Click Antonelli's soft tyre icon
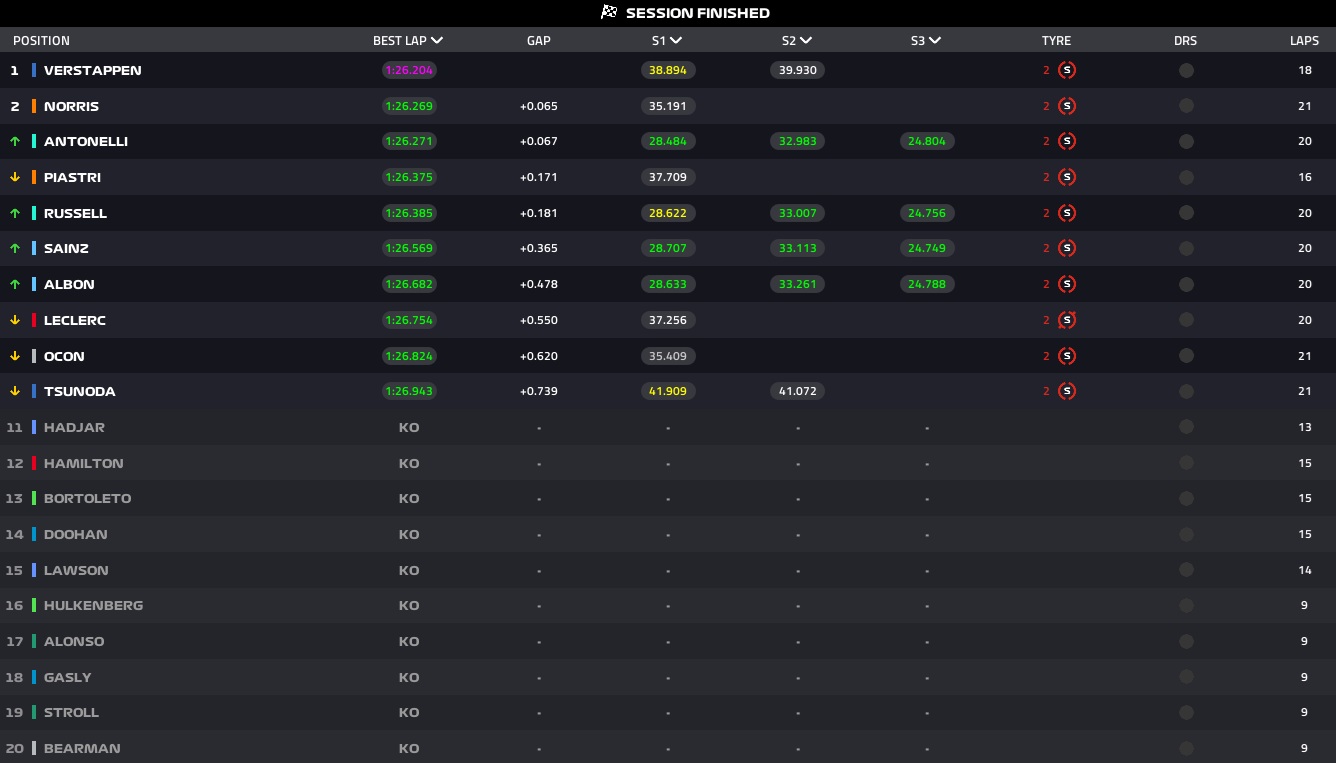The width and height of the screenshot is (1336, 763). coord(1067,141)
